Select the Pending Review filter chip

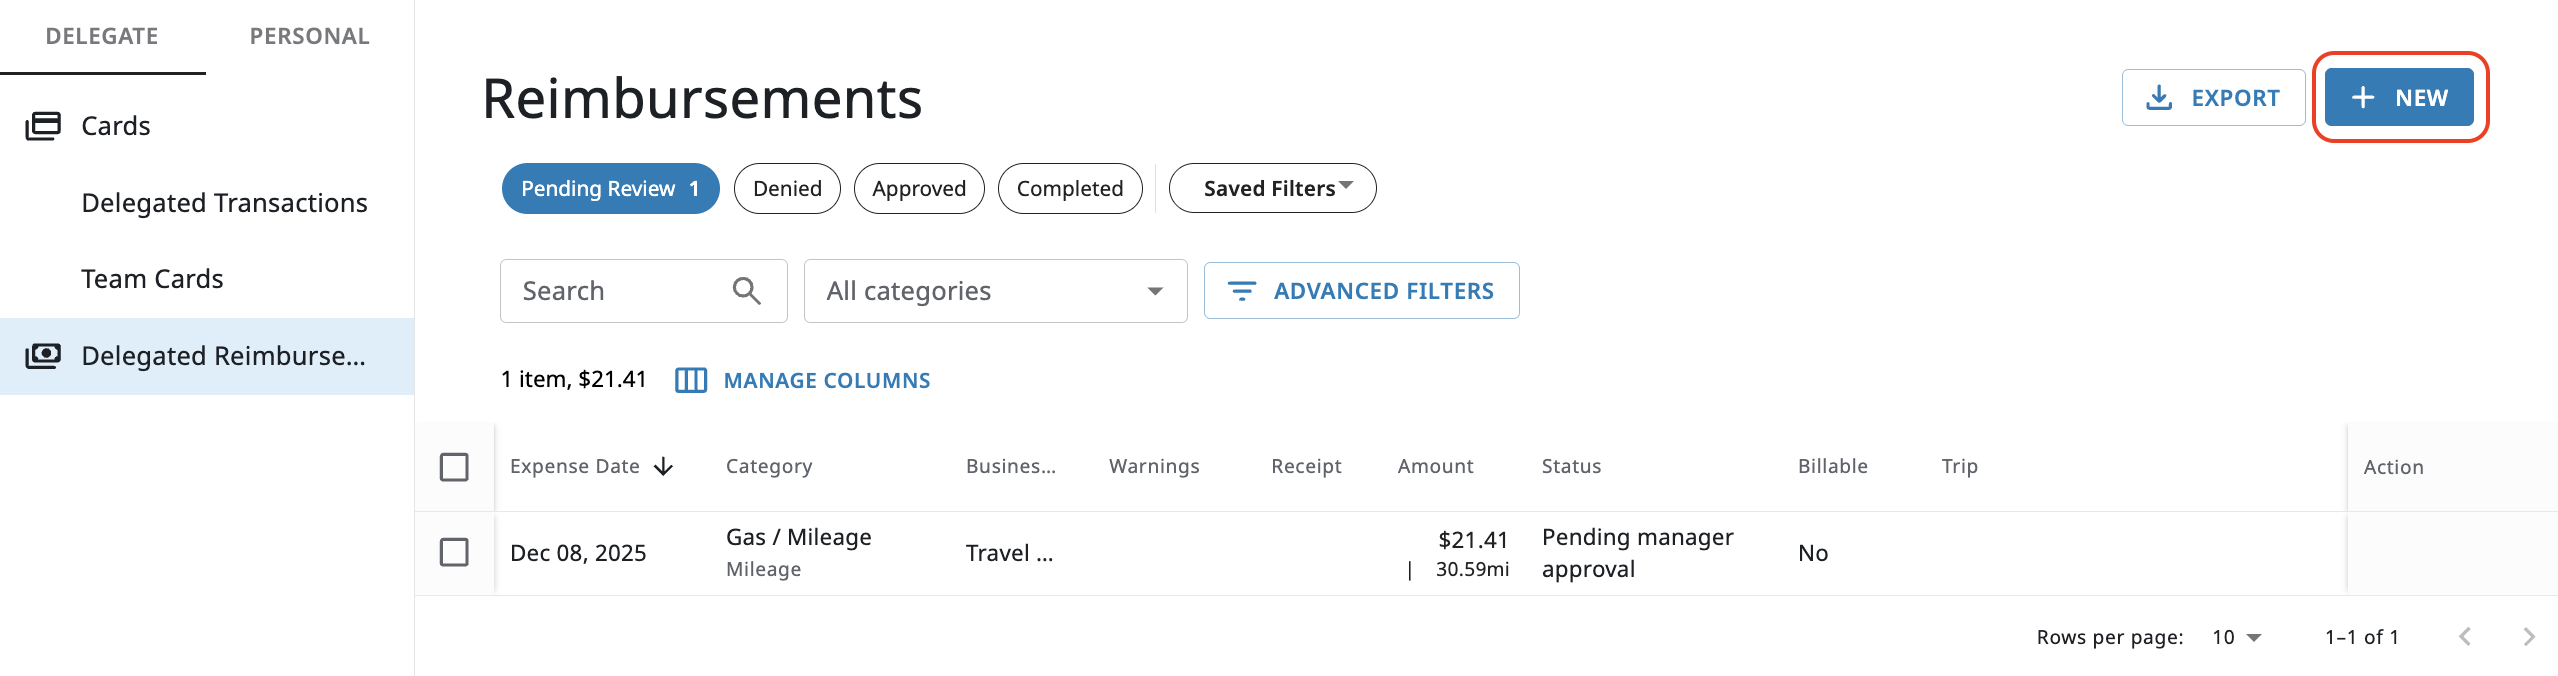tap(610, 189)
